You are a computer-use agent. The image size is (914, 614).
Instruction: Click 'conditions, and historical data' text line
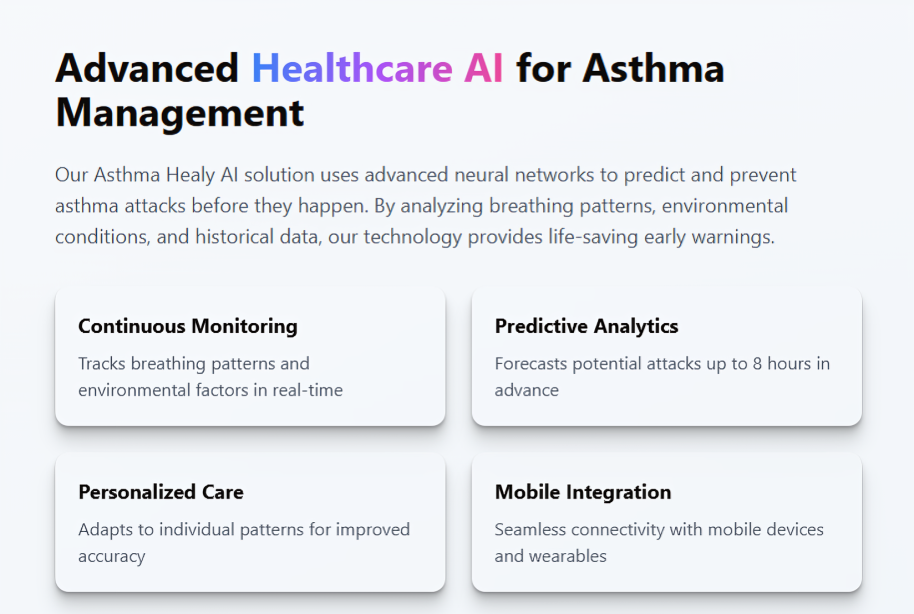188,237
